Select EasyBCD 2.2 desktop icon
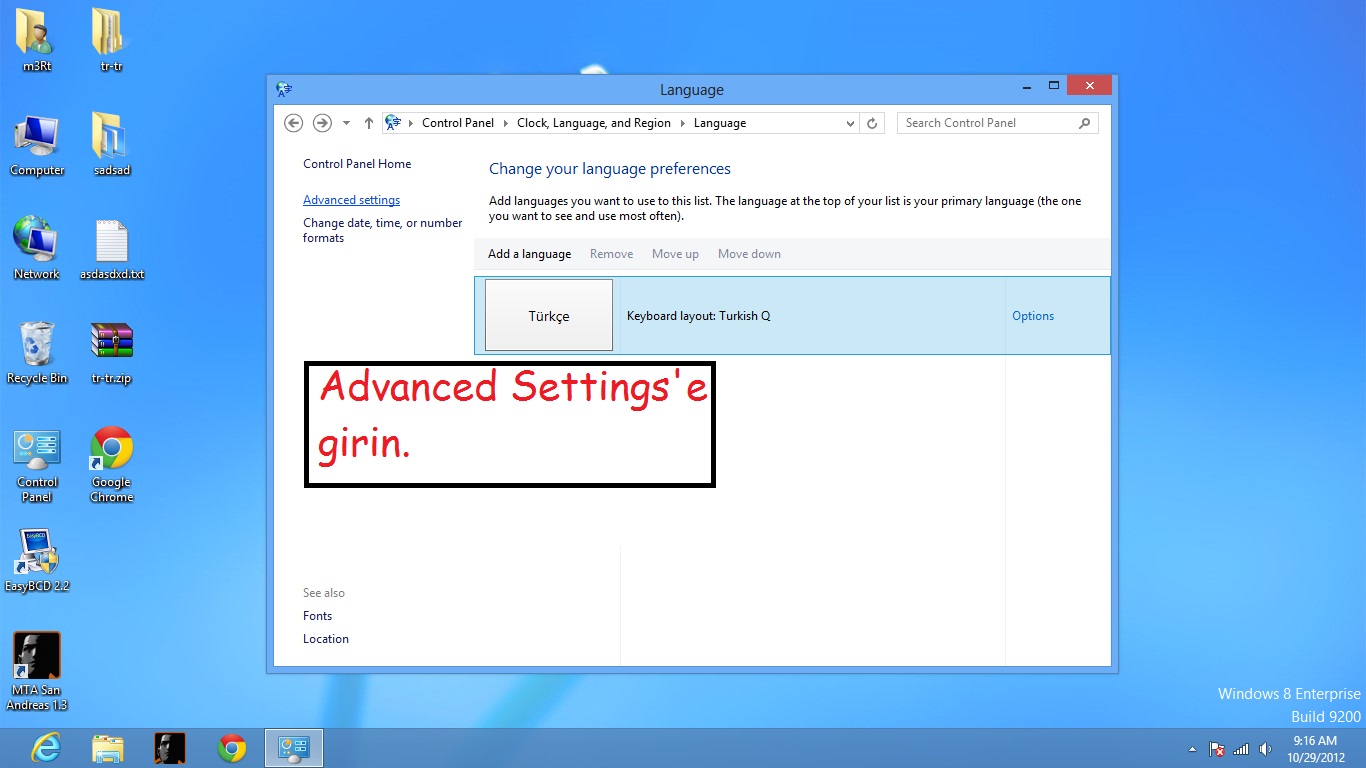Viewport: 1366px width, 768px height. 37,561
